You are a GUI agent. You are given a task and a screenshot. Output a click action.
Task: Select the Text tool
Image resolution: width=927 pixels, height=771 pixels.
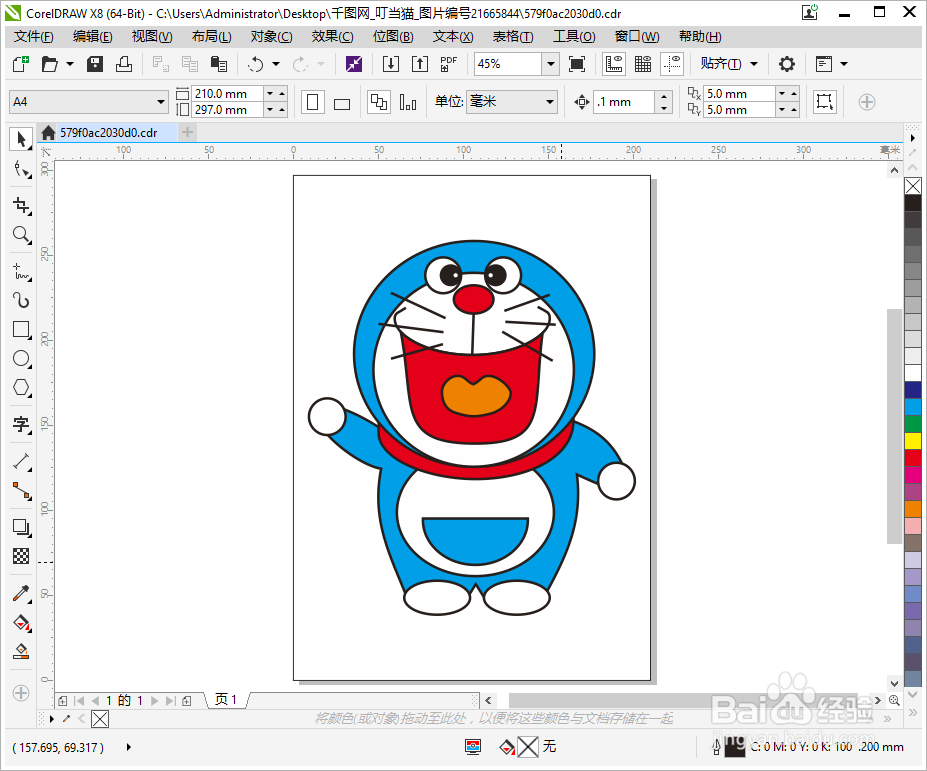point(21,424)
